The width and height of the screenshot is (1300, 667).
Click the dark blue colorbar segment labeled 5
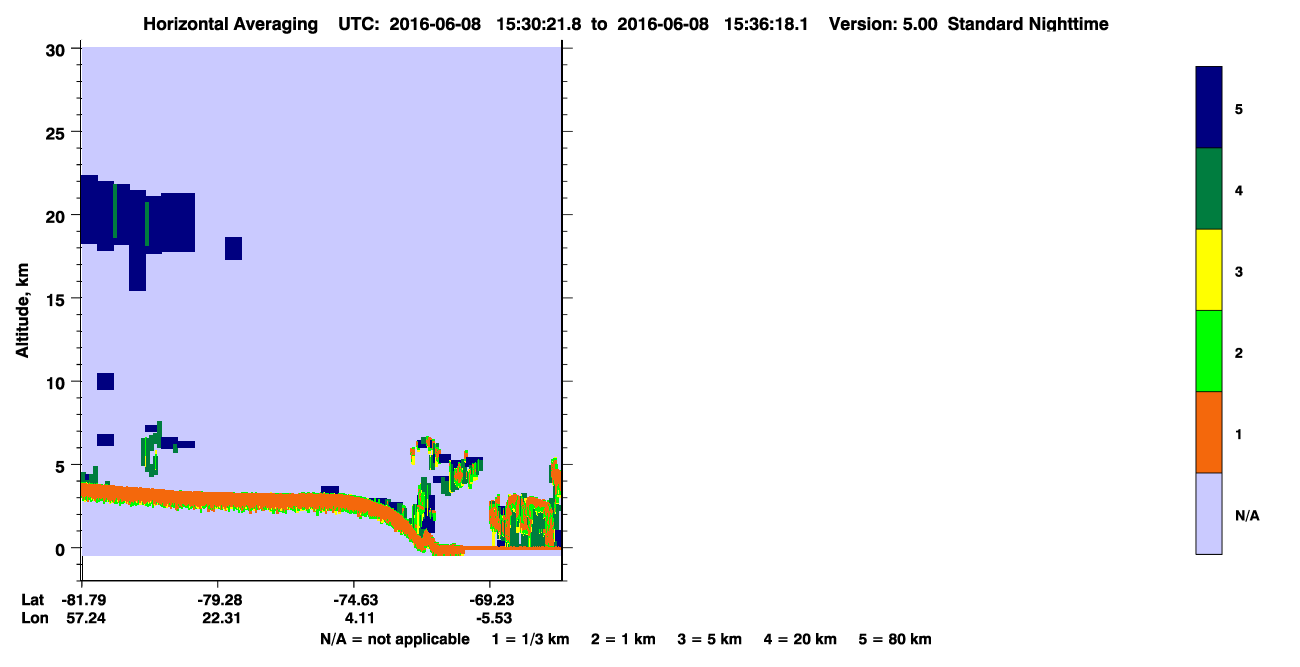(x=1209, y=108)
